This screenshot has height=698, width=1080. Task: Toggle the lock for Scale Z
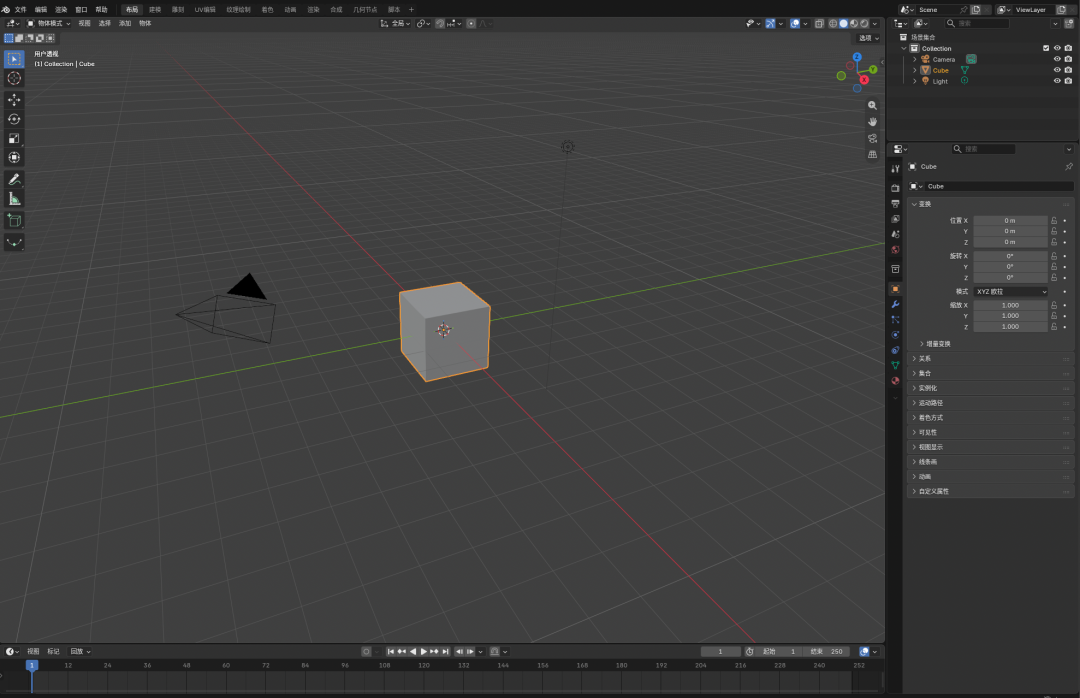pos(1054,327)
